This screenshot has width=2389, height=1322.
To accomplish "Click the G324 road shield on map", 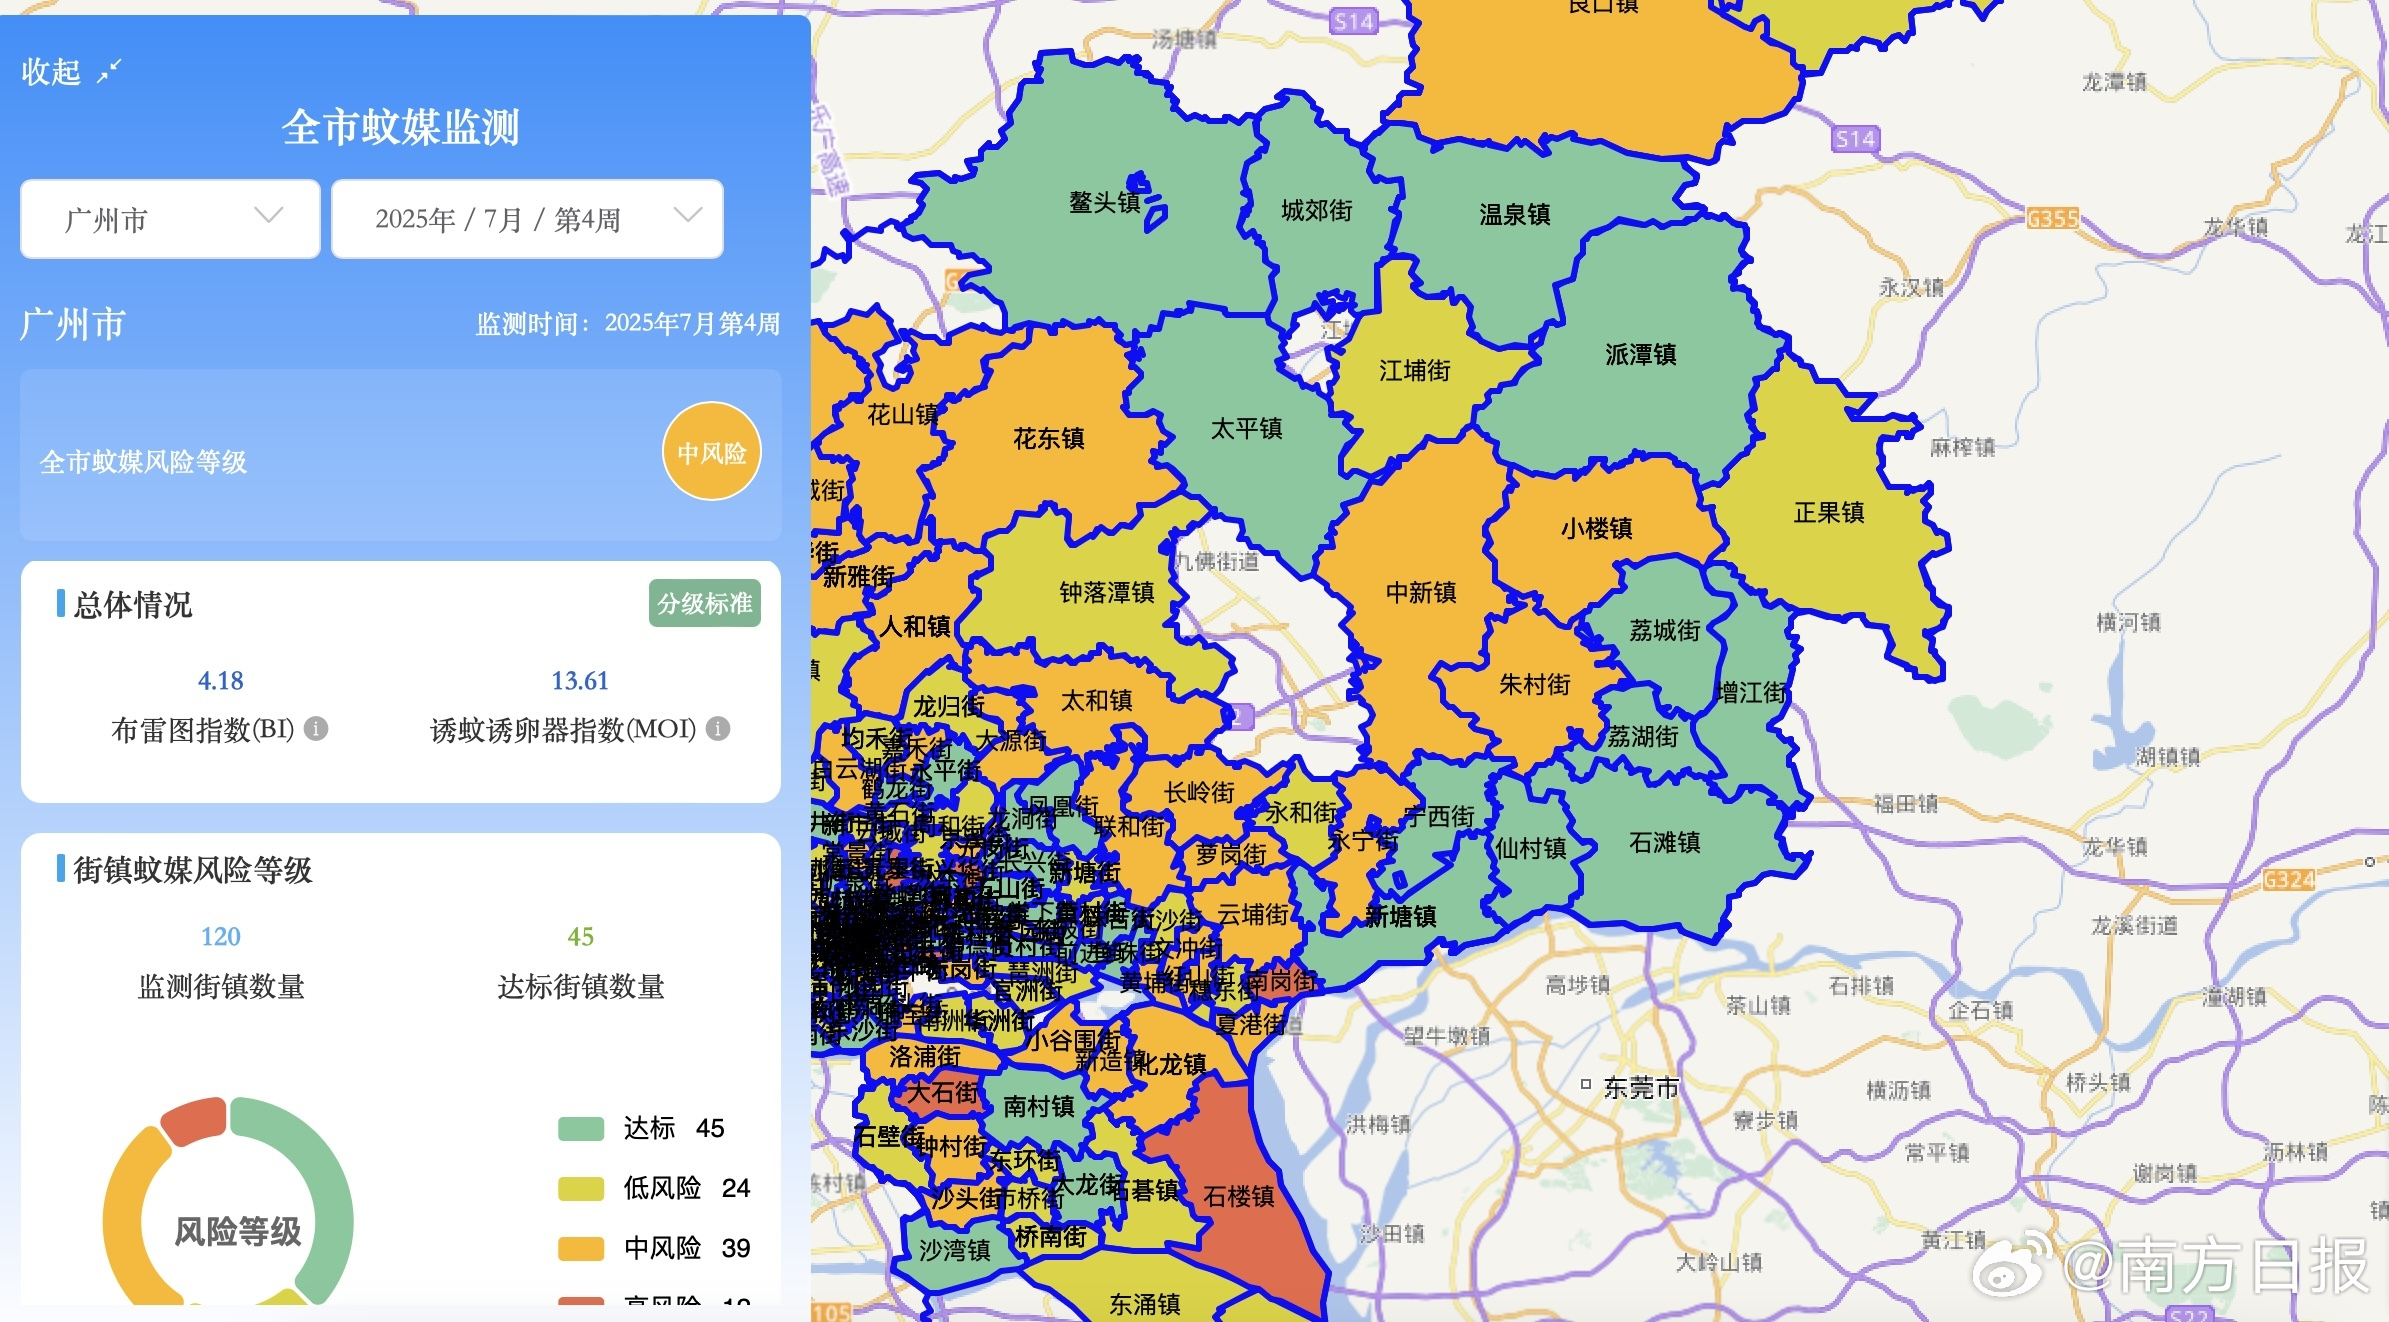I will click(2288, 880).
